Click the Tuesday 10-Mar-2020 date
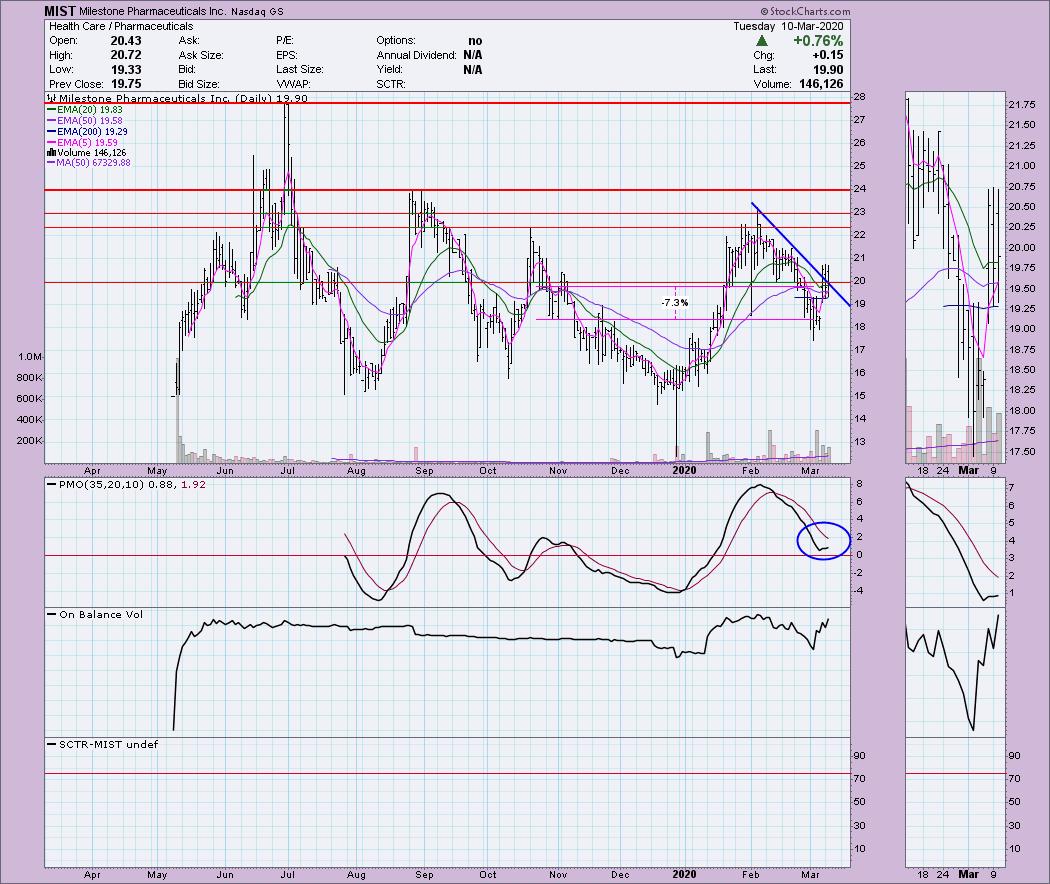The image size is (1050, 884). pos(789,26)
